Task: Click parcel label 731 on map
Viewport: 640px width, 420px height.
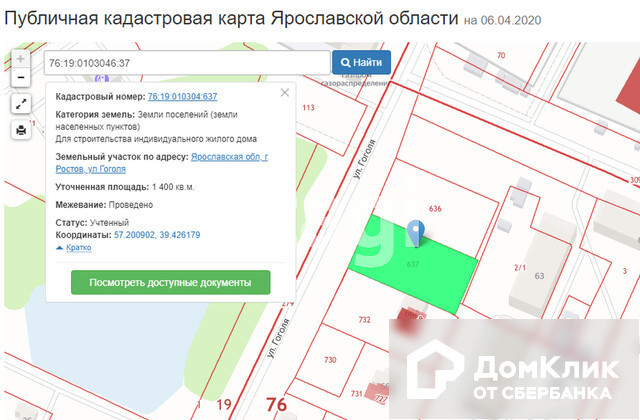Action: point(357,393)
